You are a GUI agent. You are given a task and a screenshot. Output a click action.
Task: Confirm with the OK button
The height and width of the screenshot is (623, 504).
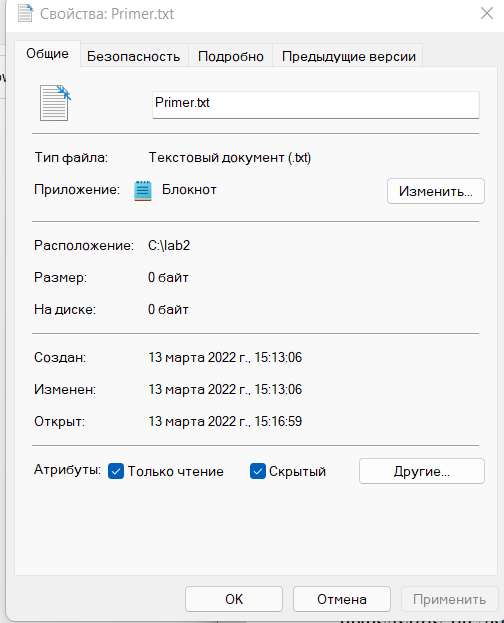click(234, 599)
